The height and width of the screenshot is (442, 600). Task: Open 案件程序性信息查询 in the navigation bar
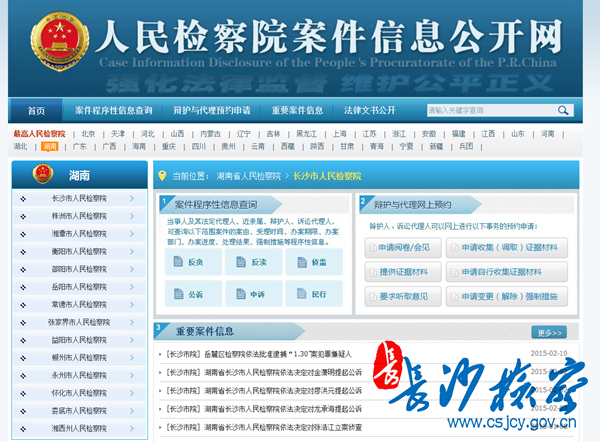(114, 110)
